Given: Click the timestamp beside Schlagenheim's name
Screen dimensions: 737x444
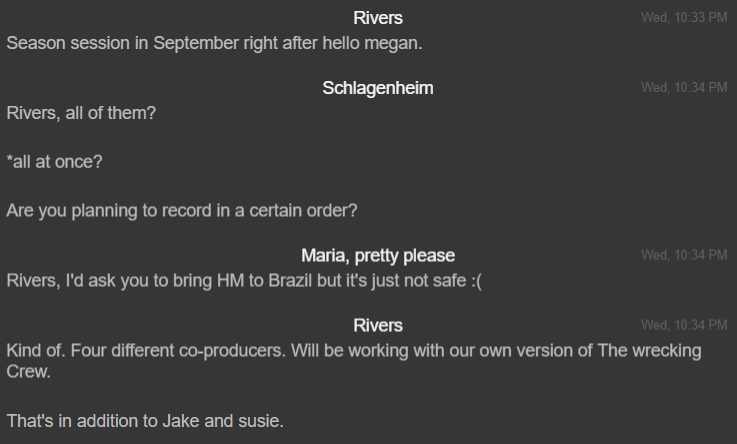Looking at the screenshot, I should pos(684,88).
